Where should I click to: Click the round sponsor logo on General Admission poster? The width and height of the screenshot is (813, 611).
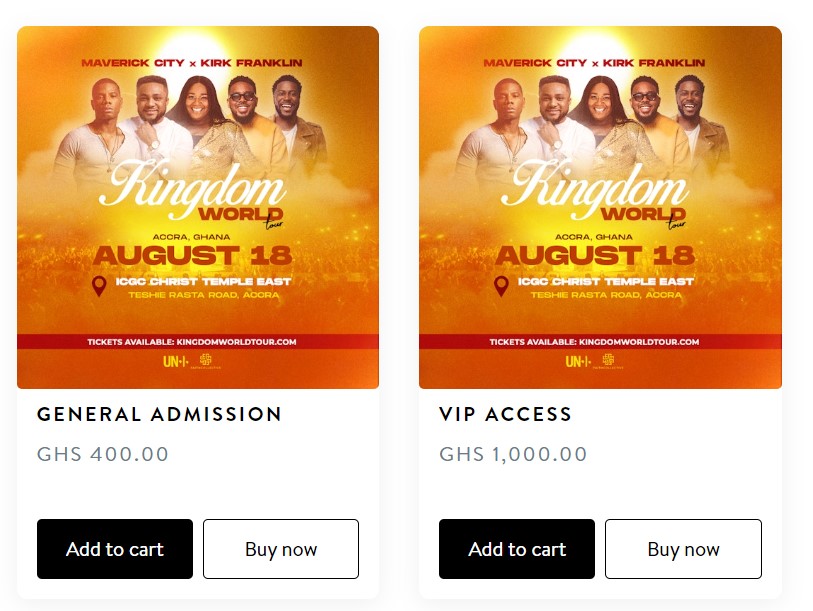coord(206,360)
